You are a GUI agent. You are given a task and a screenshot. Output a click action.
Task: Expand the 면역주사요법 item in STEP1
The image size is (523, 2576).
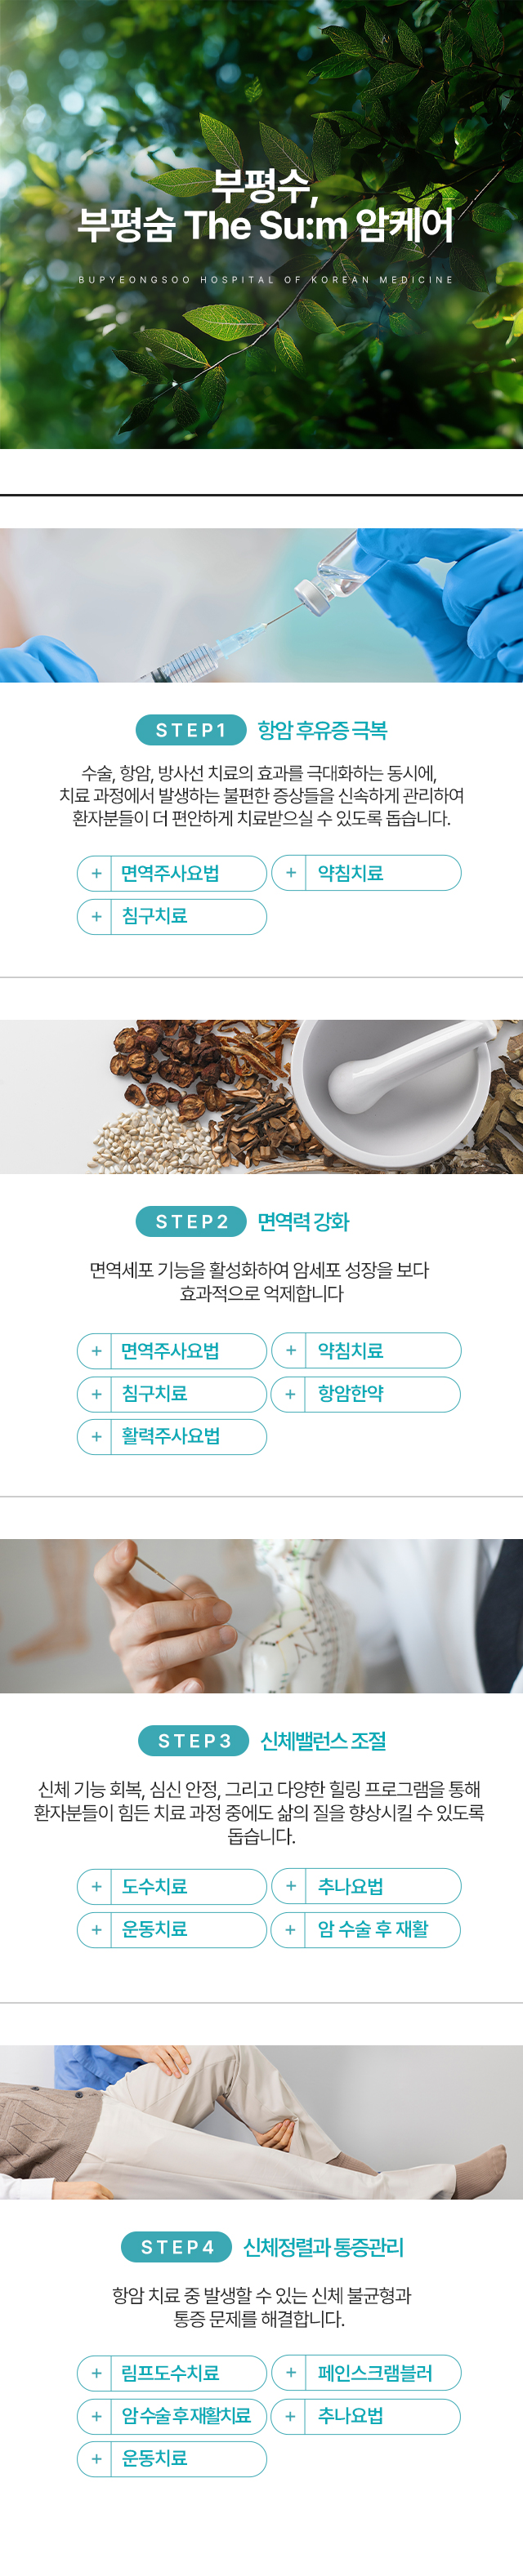(x=172, y=873)
